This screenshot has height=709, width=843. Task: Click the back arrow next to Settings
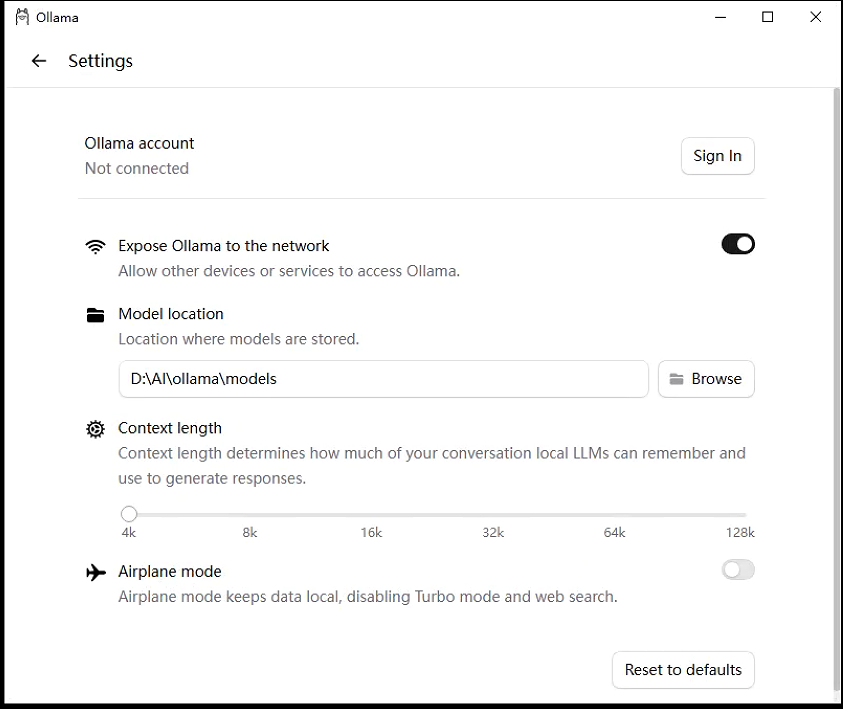coord(39,61)
